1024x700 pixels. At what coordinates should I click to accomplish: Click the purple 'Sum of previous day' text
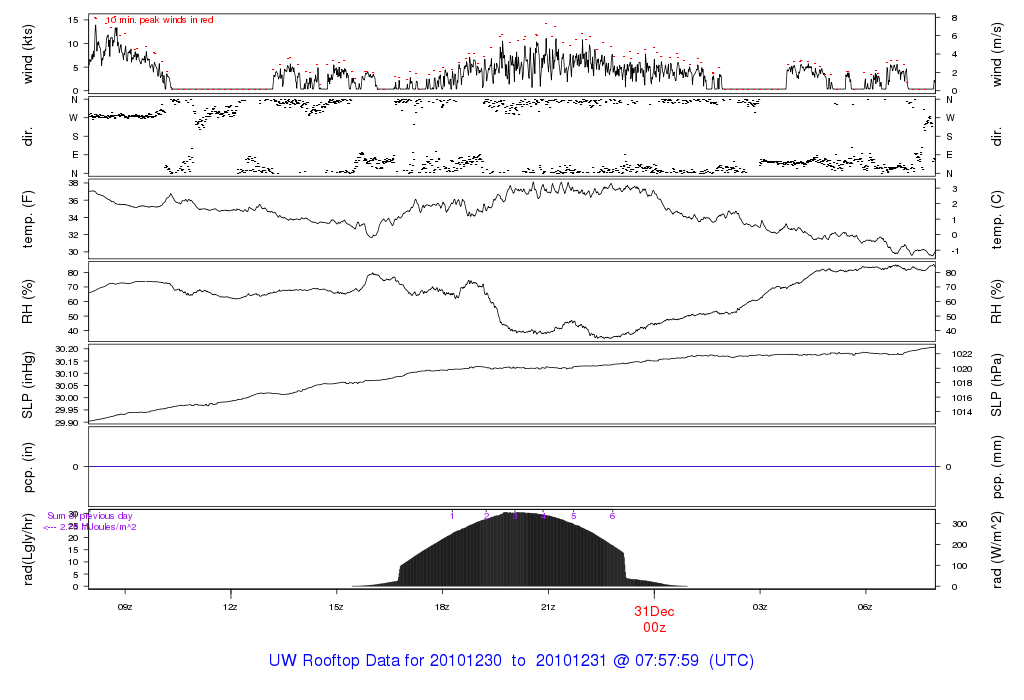pyautogui.click(x=90, y=516)
